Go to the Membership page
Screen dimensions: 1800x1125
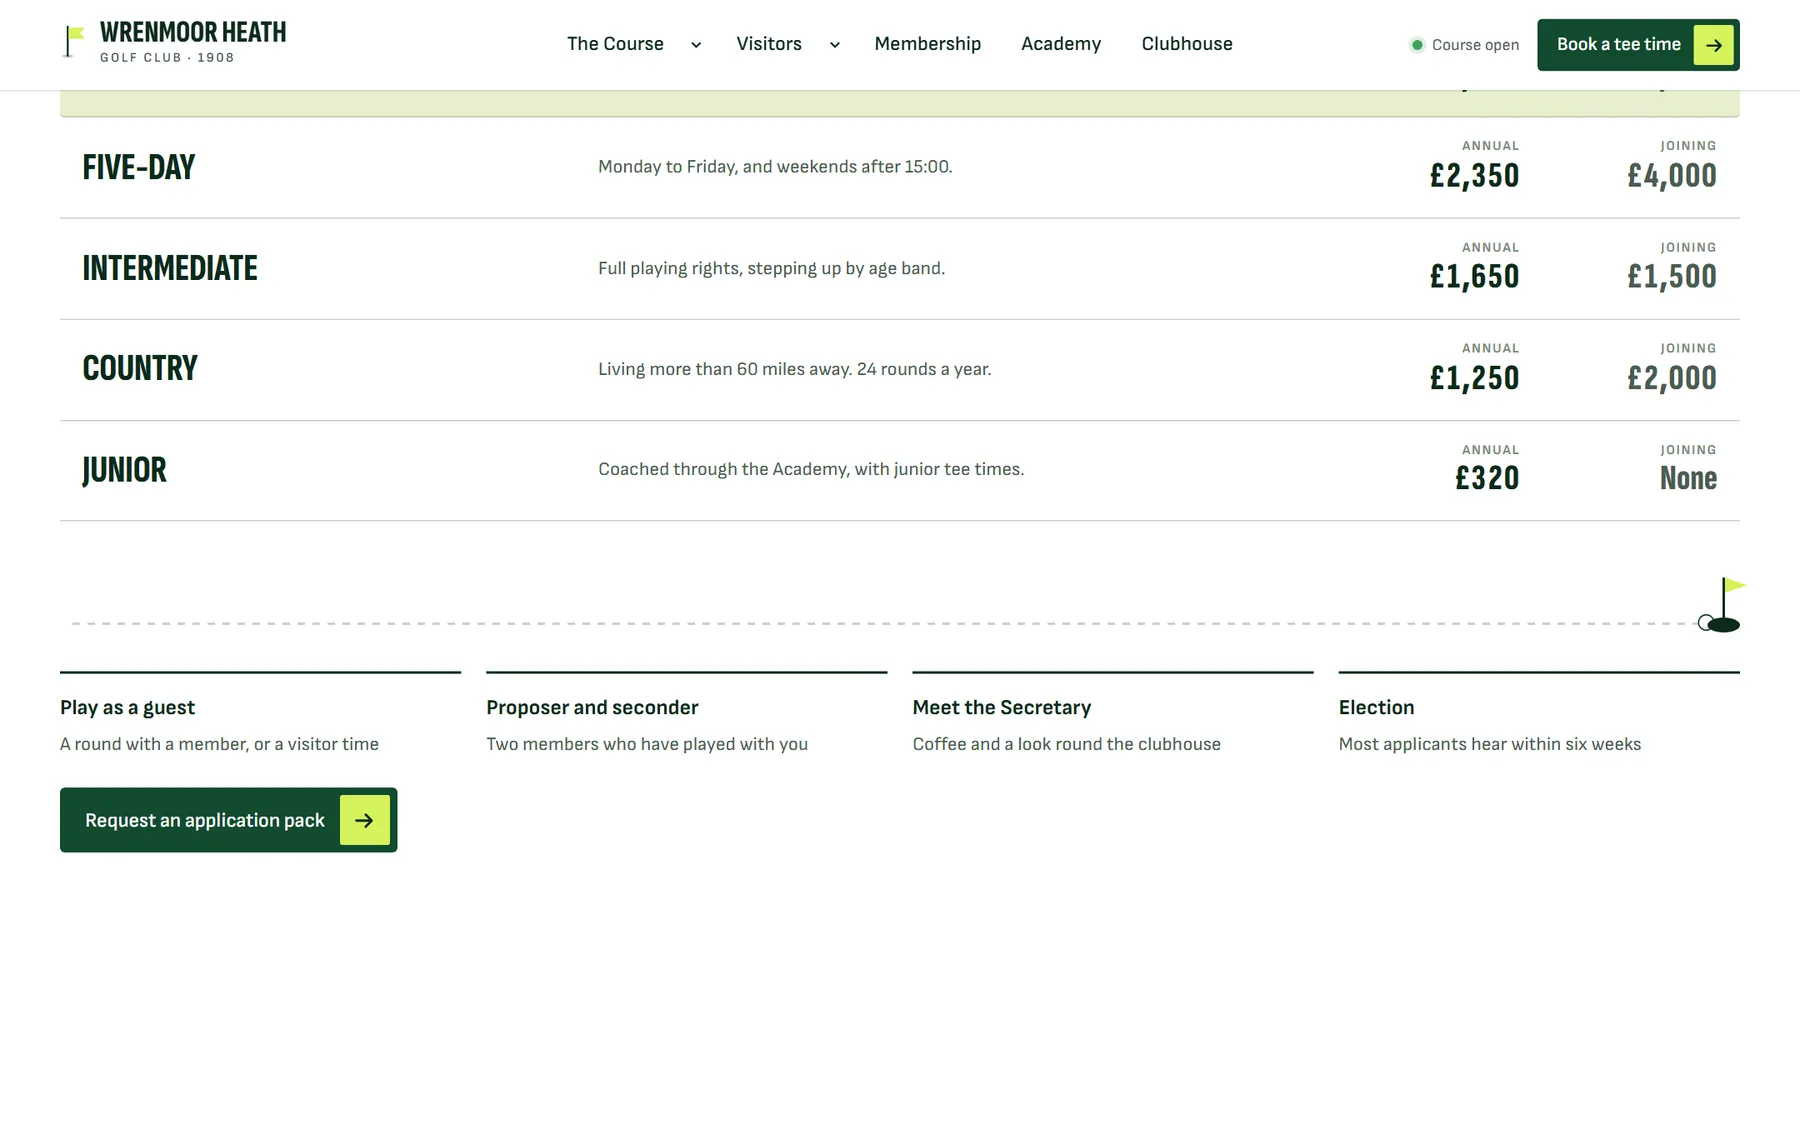(928, 44)
